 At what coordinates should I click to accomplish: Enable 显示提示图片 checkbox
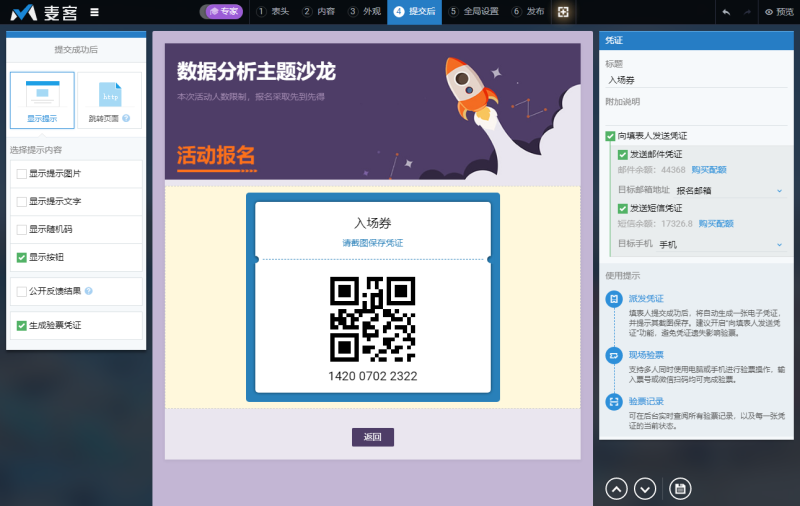(x=21, y=174)
